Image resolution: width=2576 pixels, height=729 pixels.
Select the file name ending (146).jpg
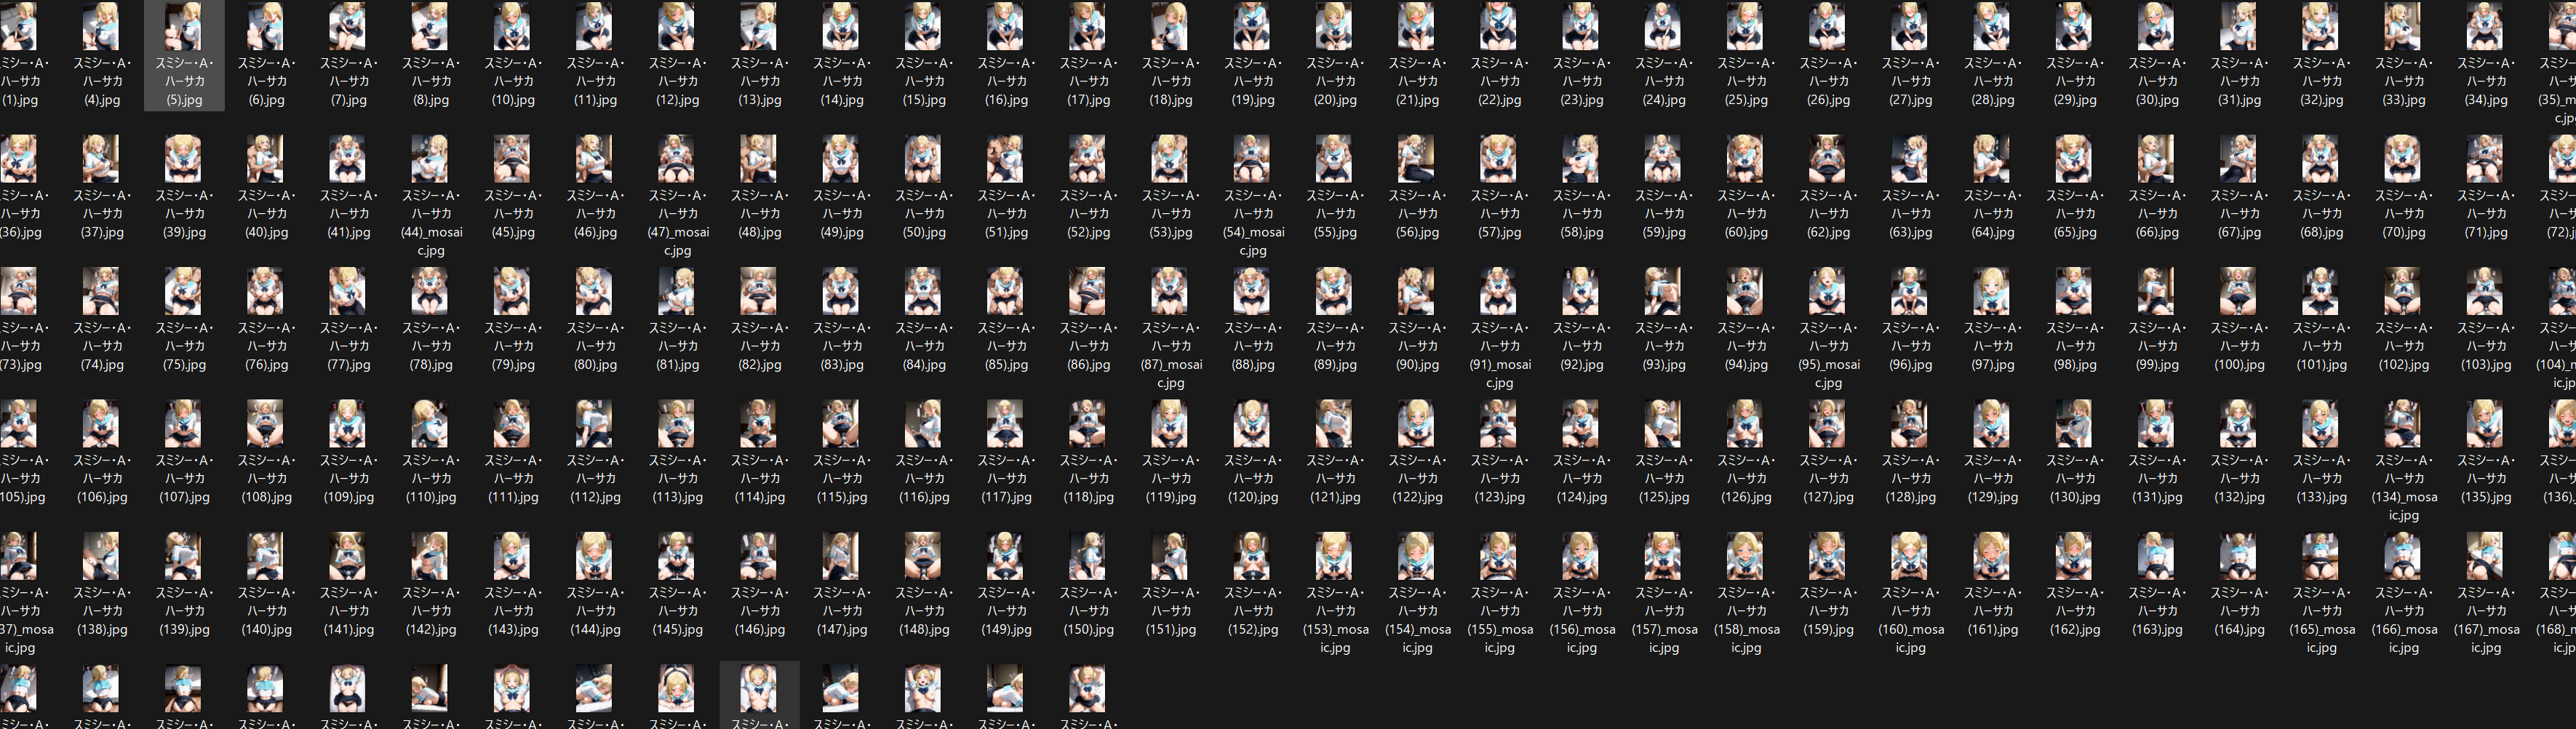(x=759, y=612)
